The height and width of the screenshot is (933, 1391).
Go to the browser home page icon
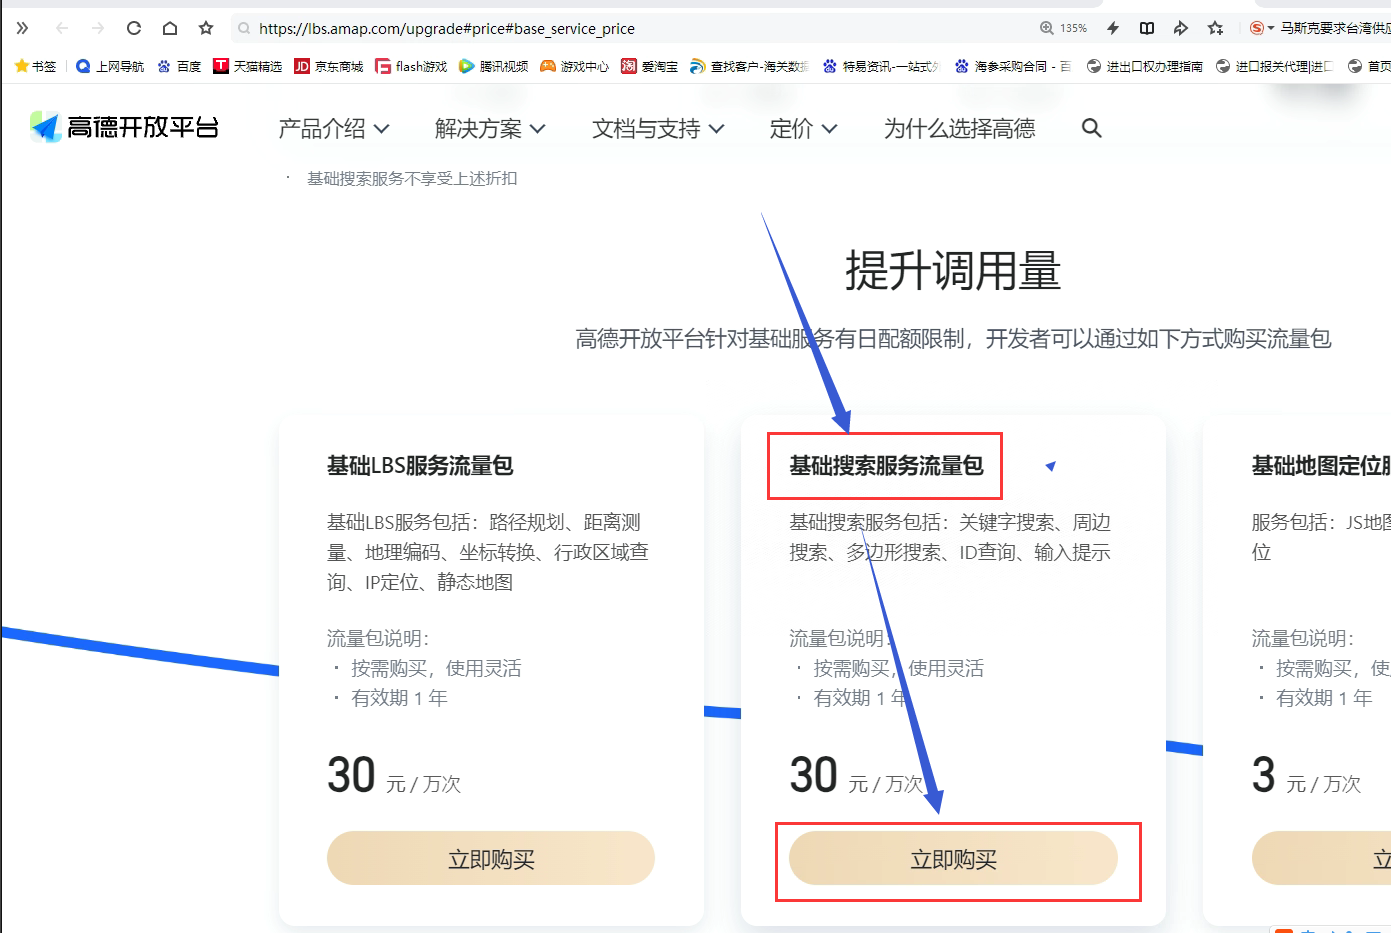pos(170,28)
